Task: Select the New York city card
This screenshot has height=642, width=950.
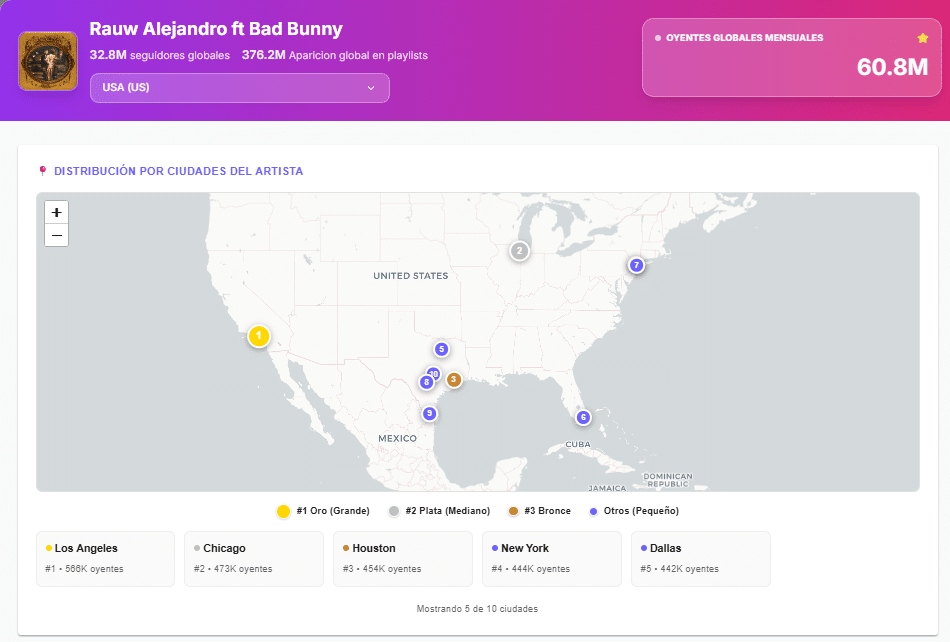Action: pyautogui.click(x=550, y=558)
